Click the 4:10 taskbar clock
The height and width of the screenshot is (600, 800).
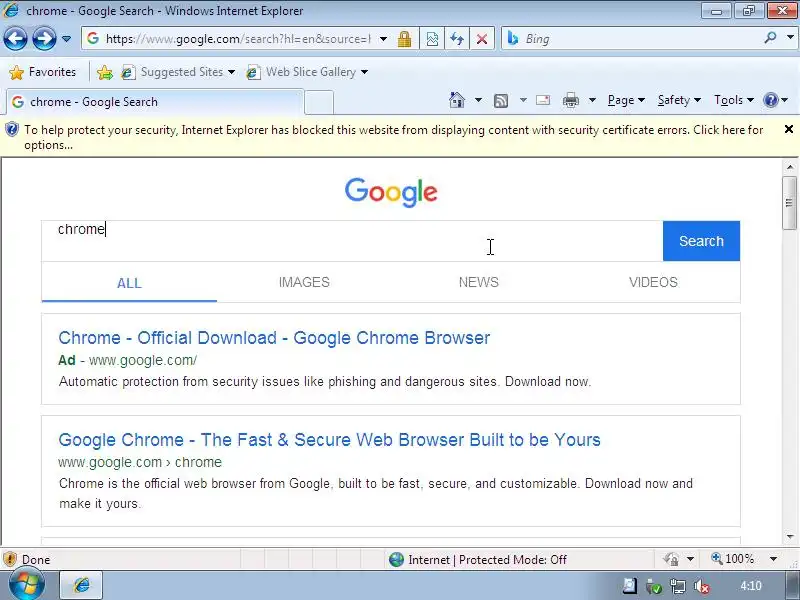coord(751,586)
